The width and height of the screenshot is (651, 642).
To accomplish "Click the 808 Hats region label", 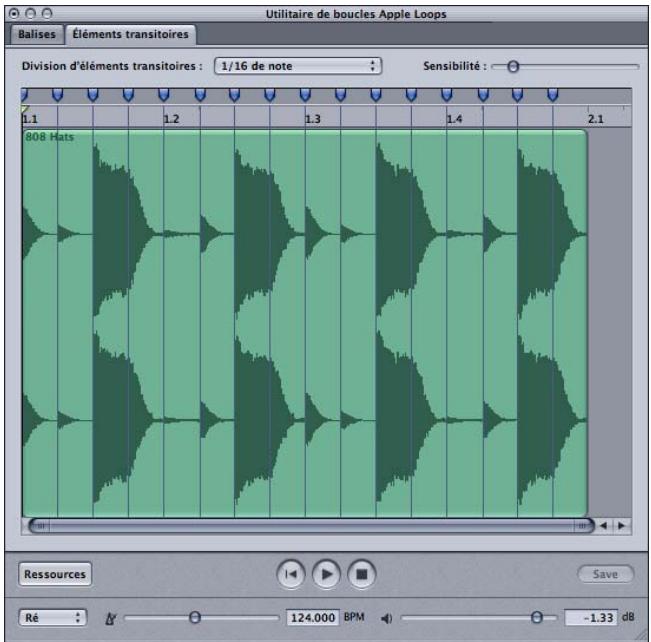I will [49, 137].
